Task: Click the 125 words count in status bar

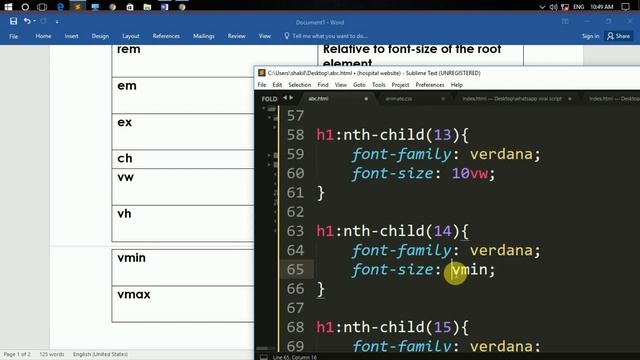Action: pyautogui.click(x=52, y=354)
